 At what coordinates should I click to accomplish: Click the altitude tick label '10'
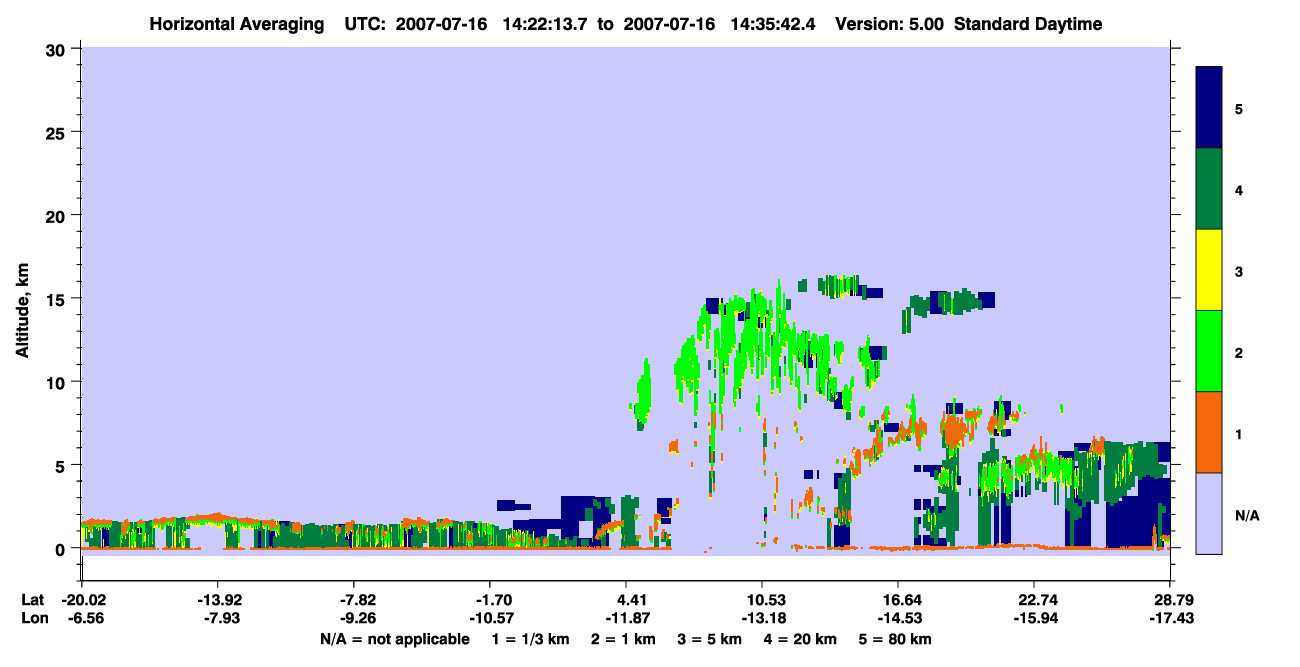coord(58,382)
